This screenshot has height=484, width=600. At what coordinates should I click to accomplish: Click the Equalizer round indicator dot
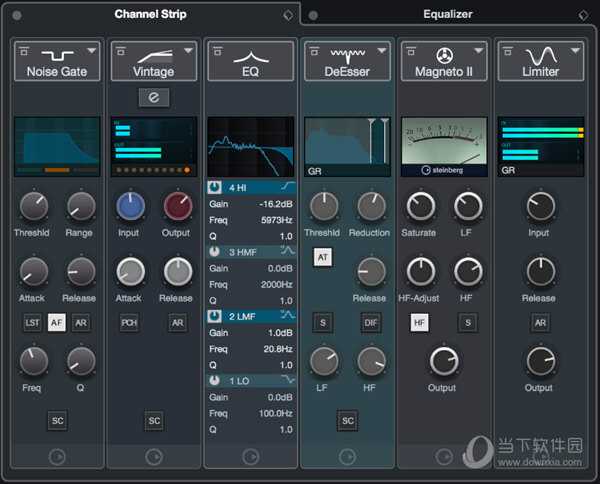click(313, 15)
